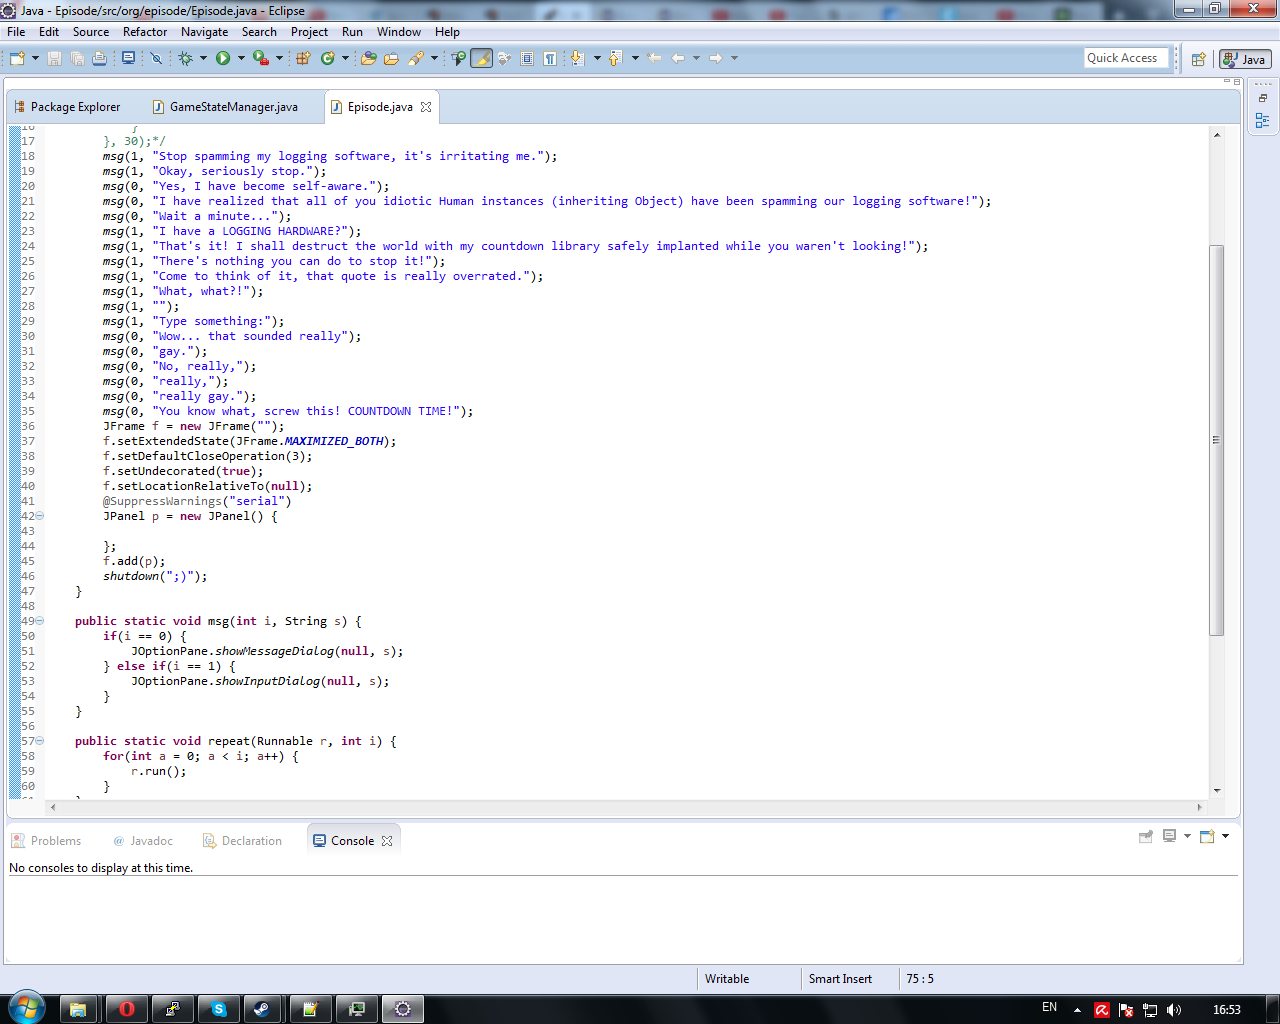
Task: Select the Java perspective button
Action: coord(1245,59)
